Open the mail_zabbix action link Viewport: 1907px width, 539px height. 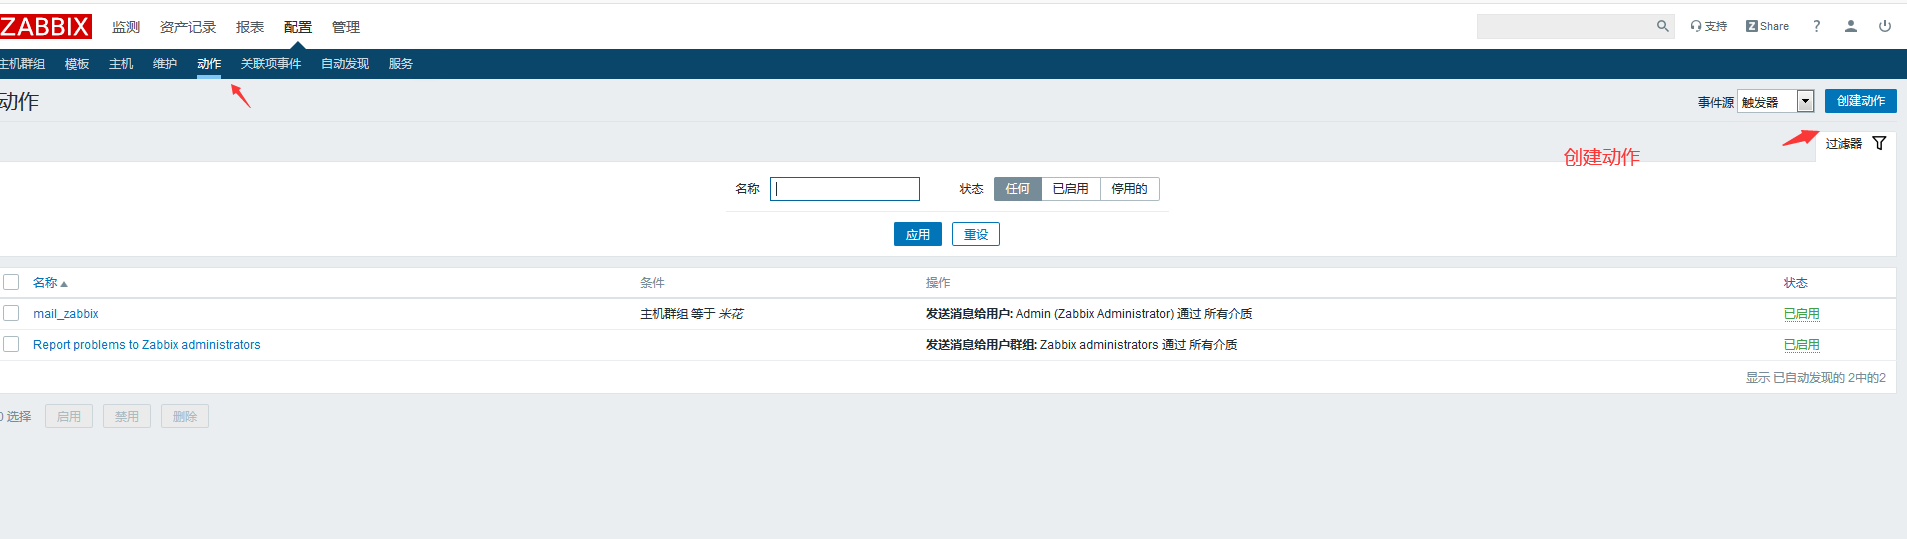[x=66, y=314]
